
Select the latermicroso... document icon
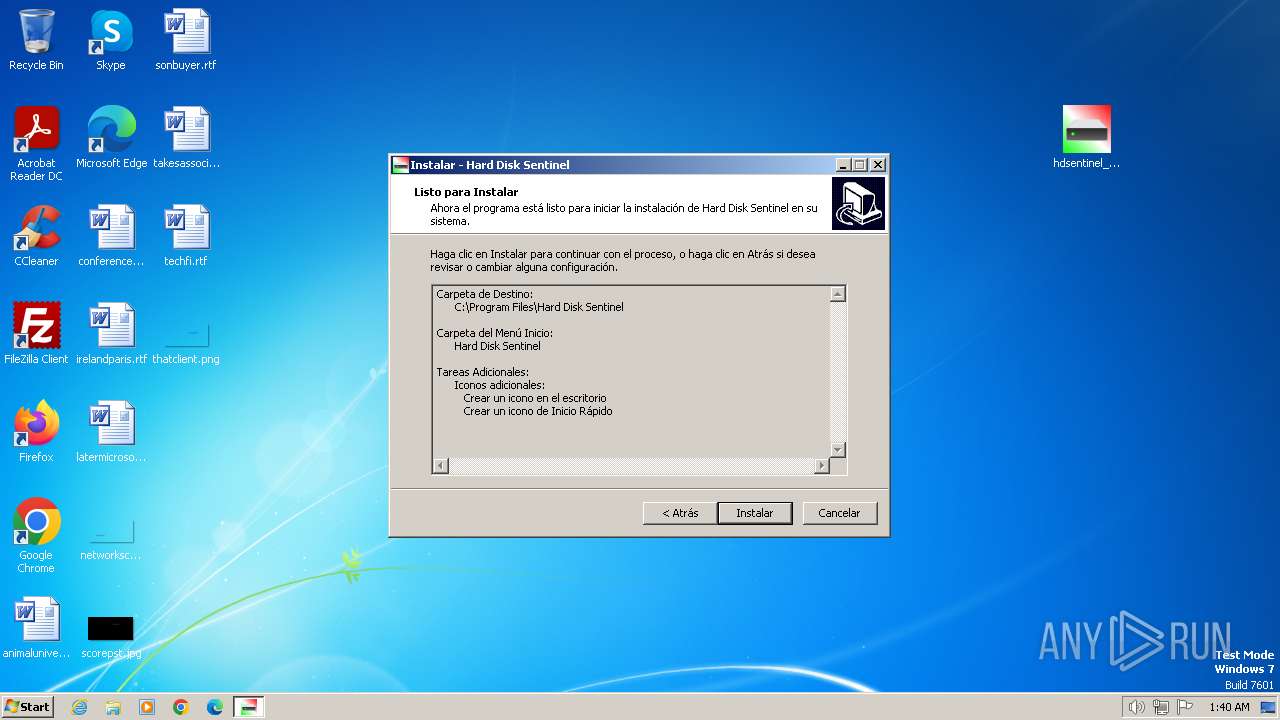click(x=111, y=432)
